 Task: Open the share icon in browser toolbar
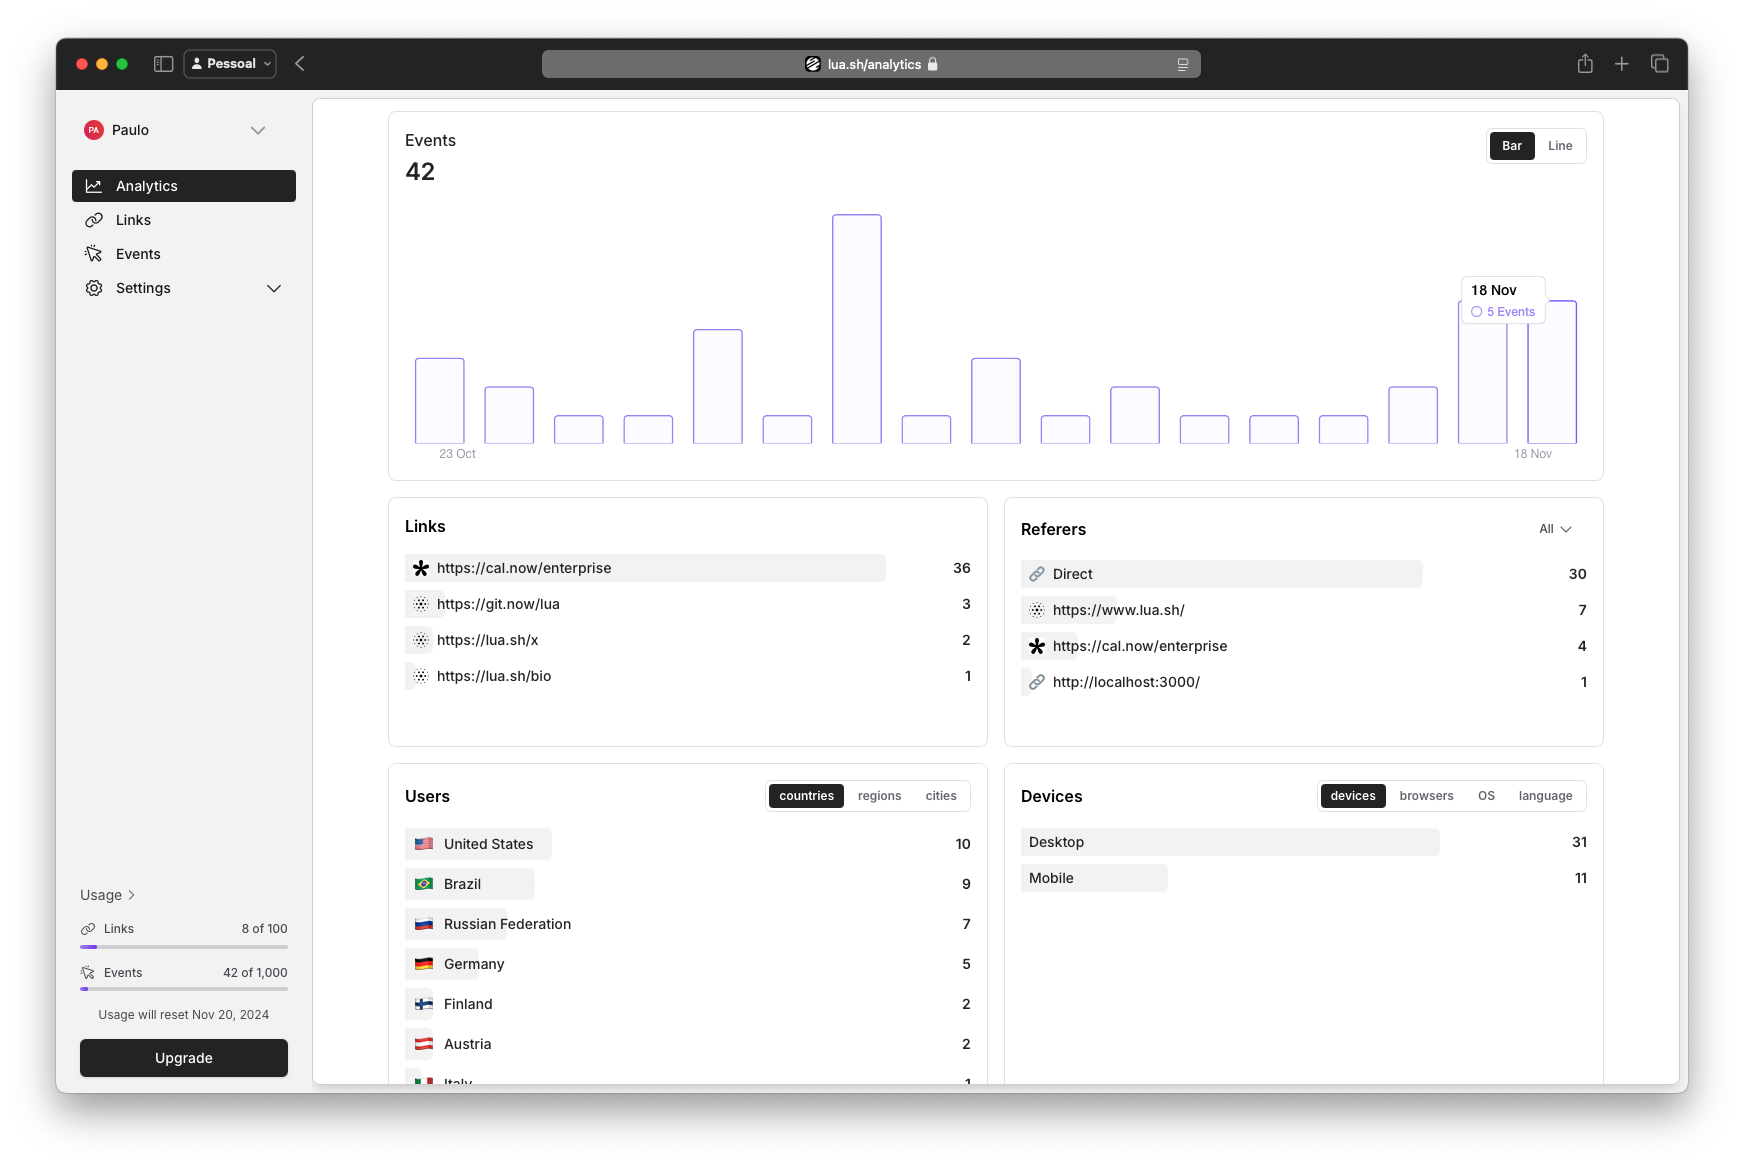(1585, 64)
